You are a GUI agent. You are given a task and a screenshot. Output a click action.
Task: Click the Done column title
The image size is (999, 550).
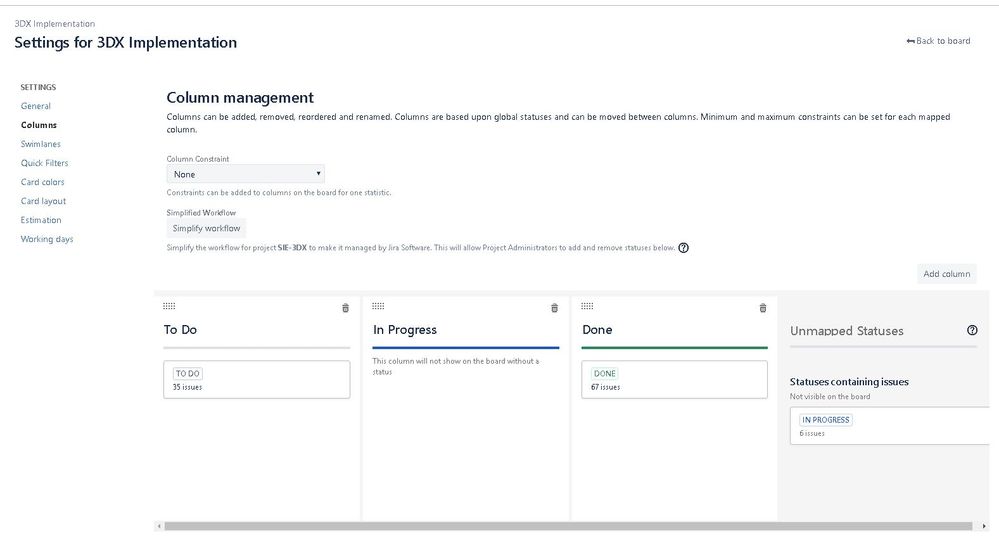coord(597,329)
